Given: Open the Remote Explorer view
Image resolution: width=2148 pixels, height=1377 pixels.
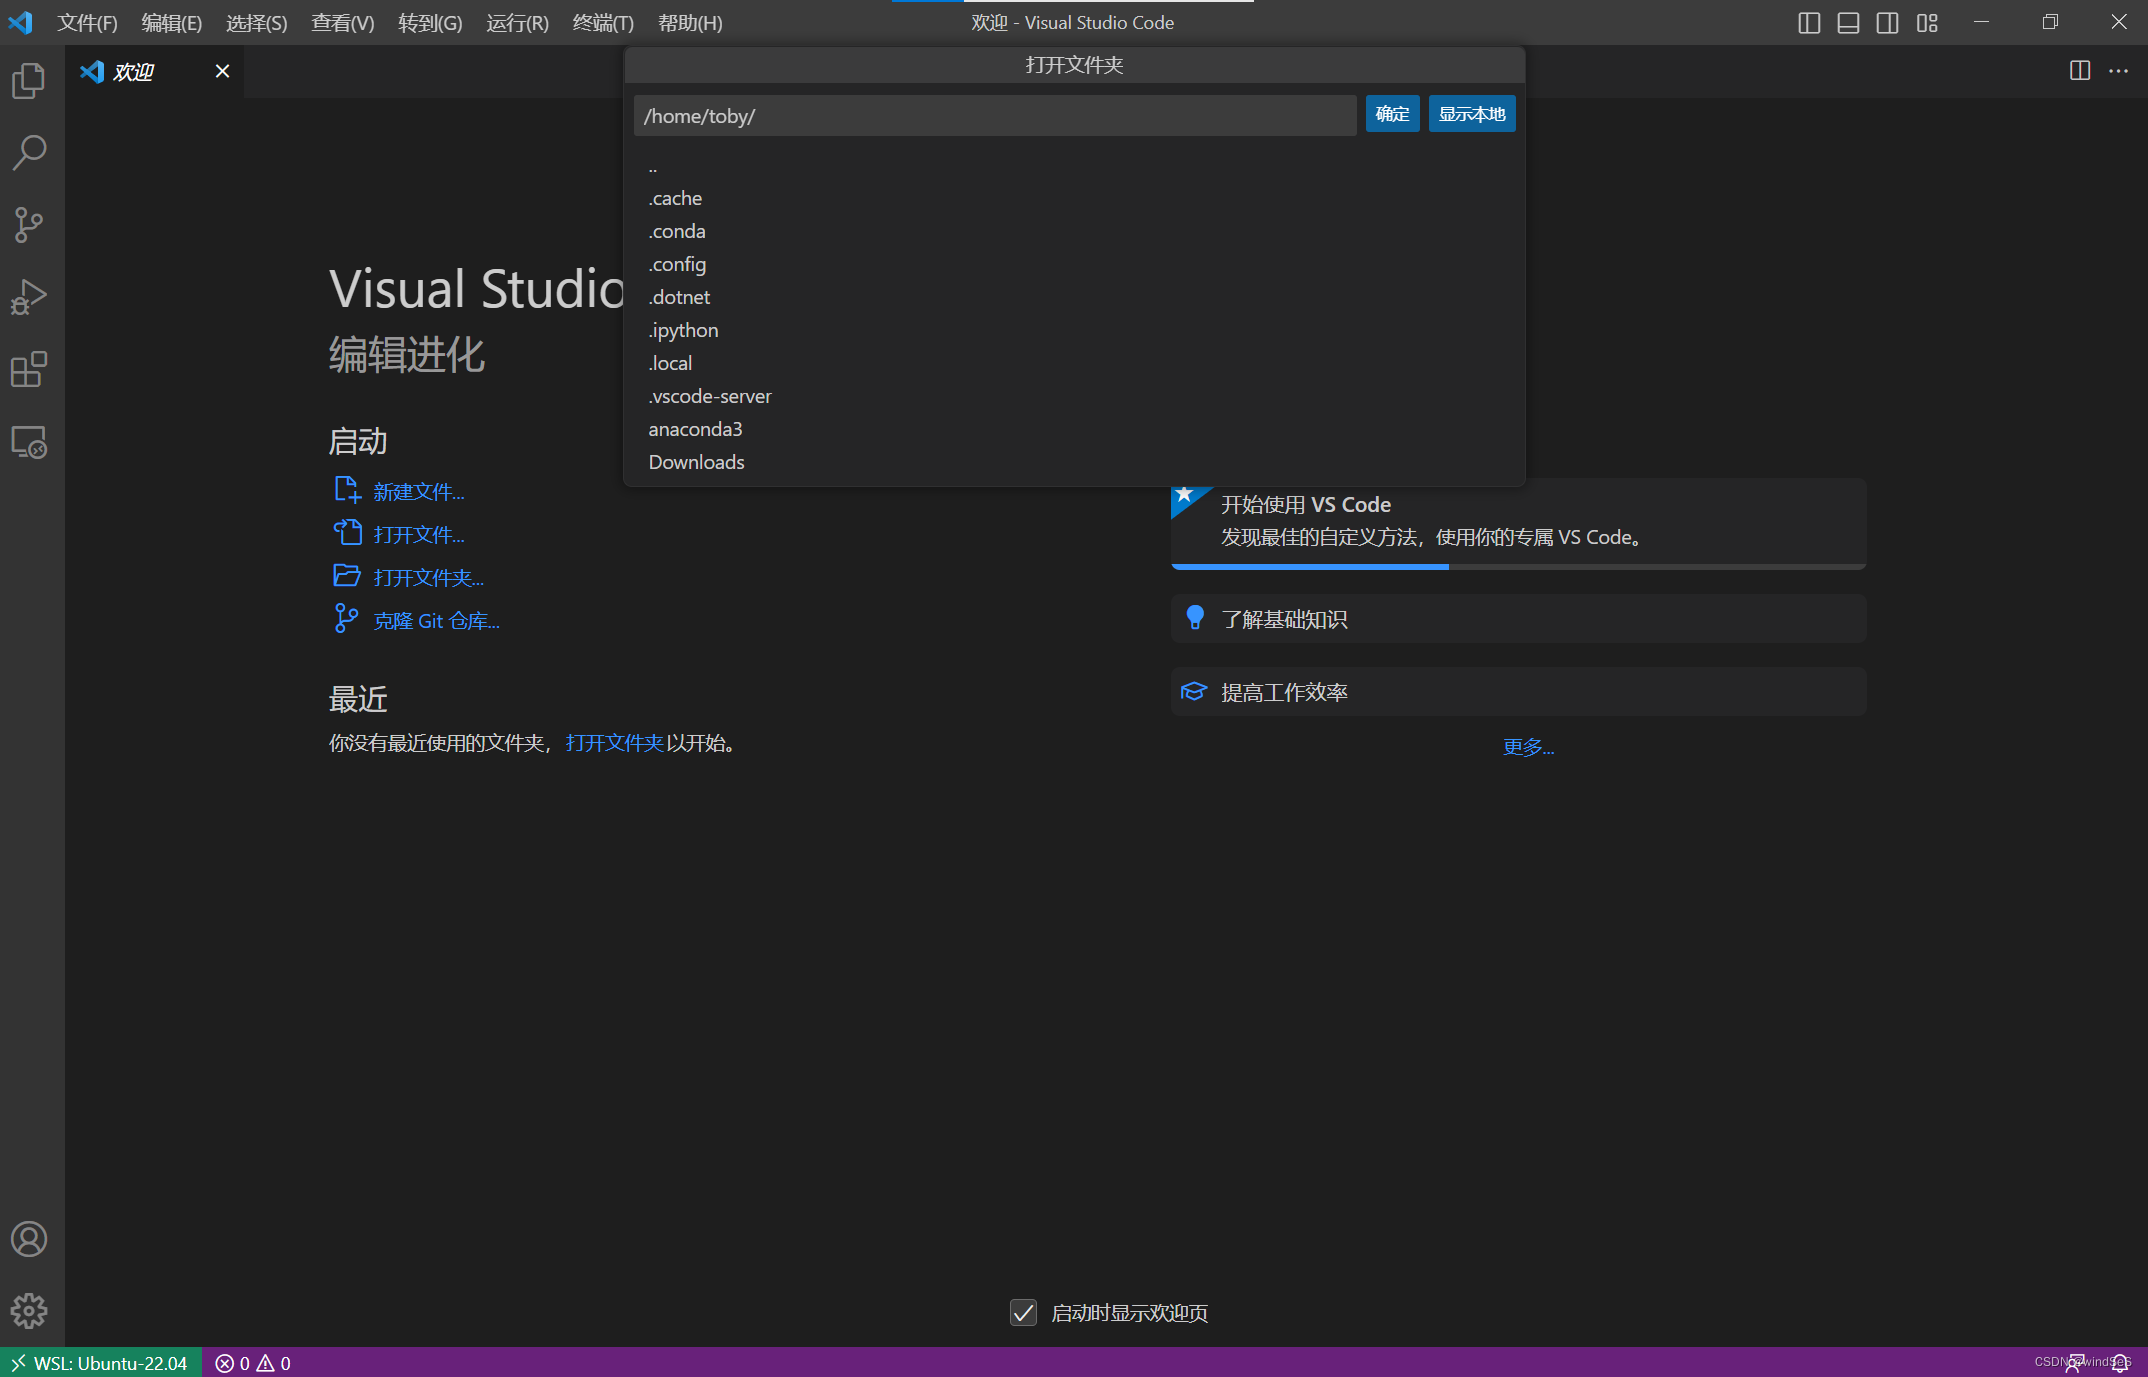Looking at the screenshot, I should pyautogui.click(x=29, y=442).
